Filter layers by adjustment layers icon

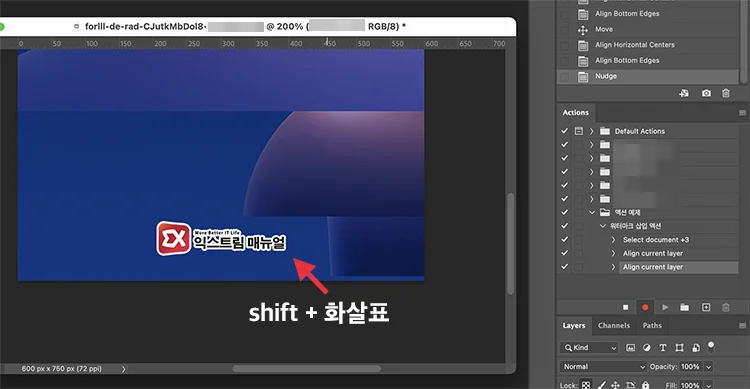(647, 348)
